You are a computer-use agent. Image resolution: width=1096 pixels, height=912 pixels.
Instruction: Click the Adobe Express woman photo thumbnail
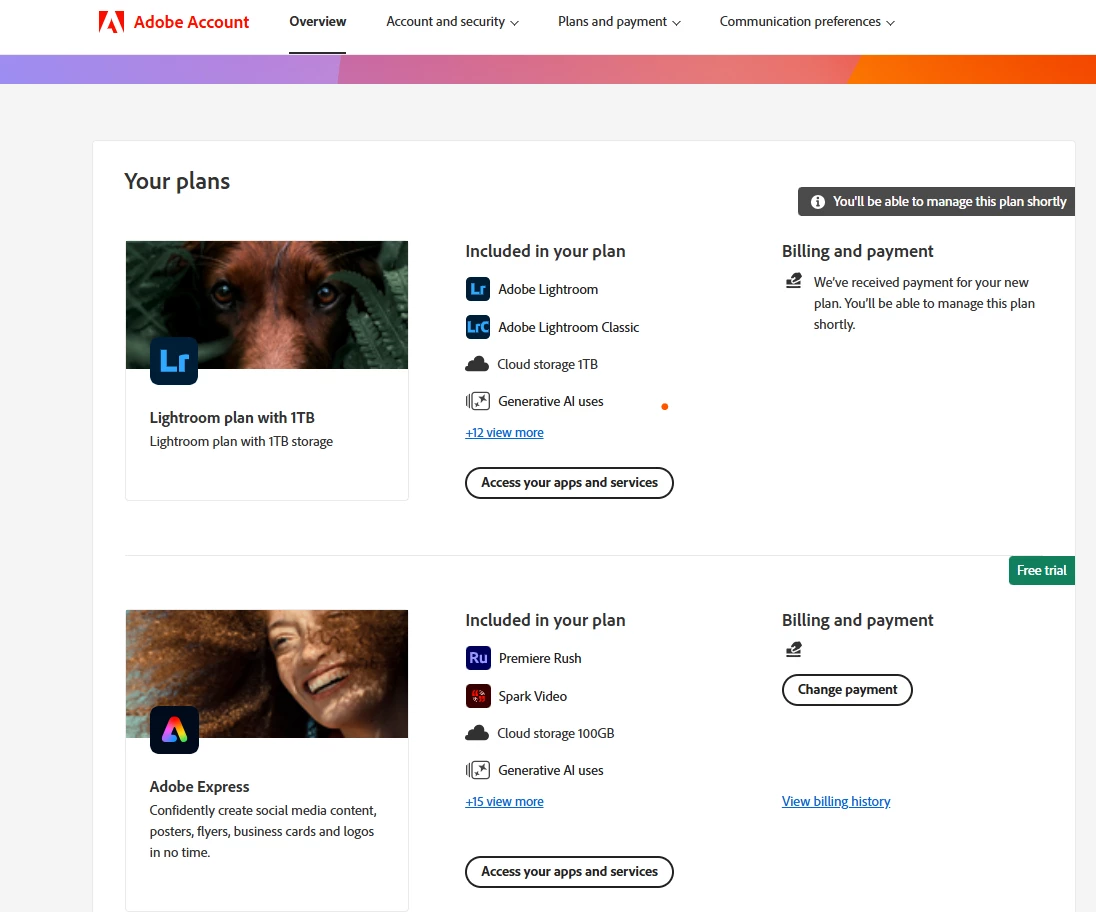click(267, 674)
